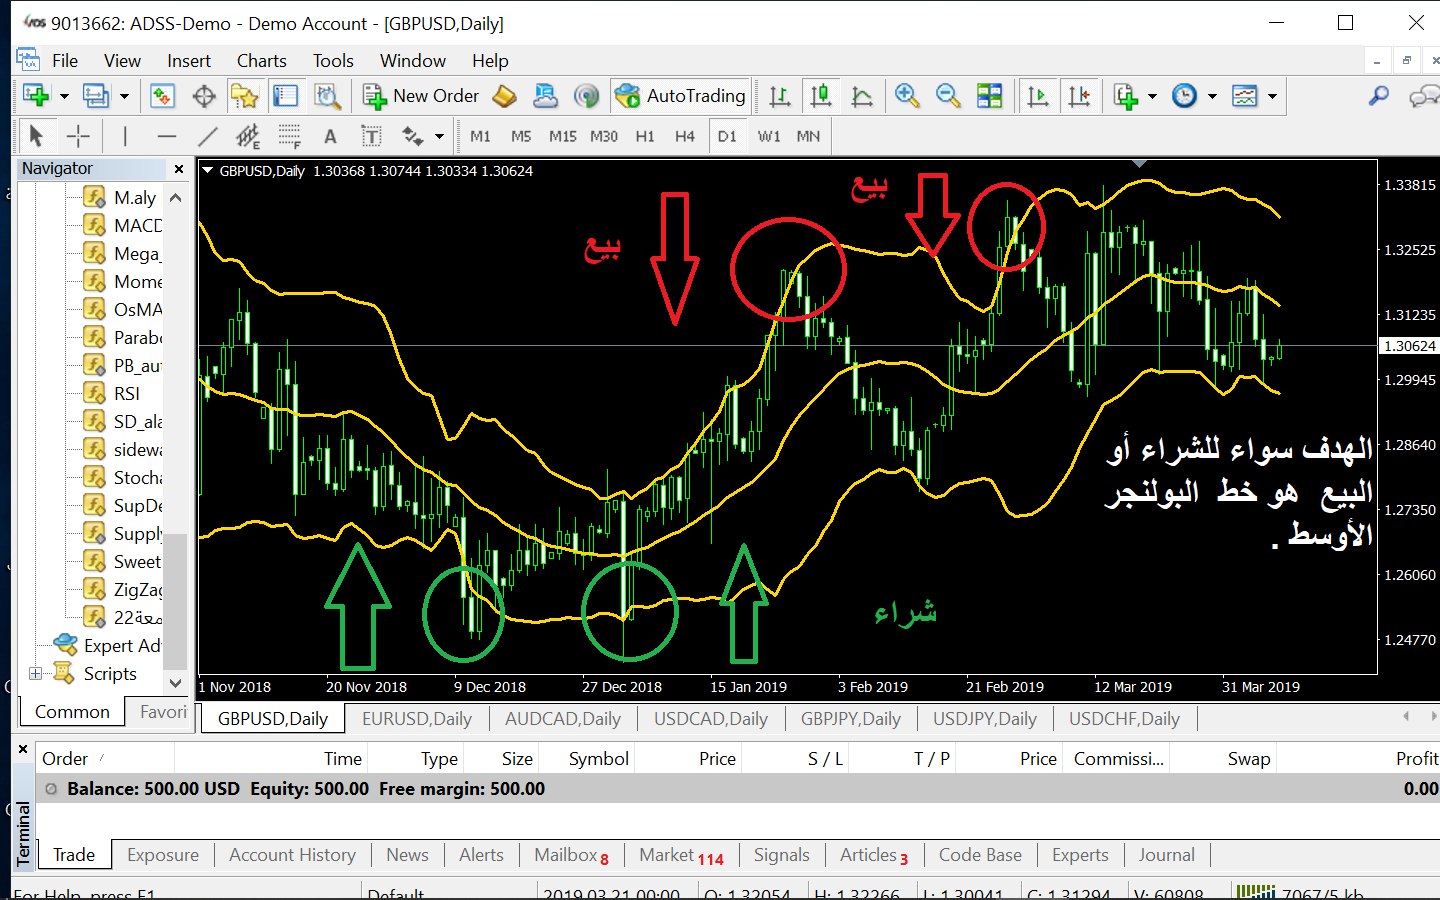Switch to GBPJPY,Daily chart tab
Screen dimensions: 1440x900
tap(851, 719)
